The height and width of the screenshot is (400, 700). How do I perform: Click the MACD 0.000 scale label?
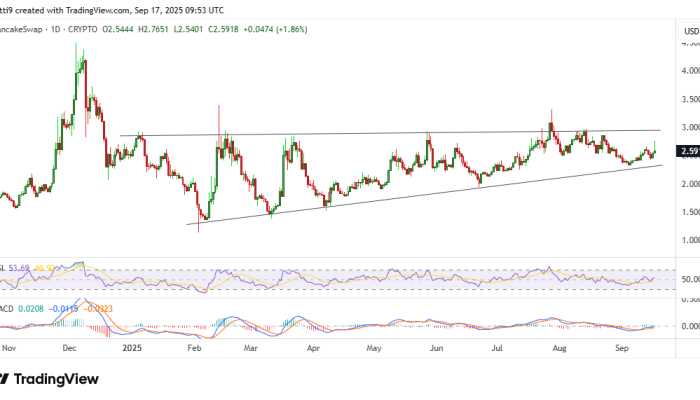tap(688, 326)
